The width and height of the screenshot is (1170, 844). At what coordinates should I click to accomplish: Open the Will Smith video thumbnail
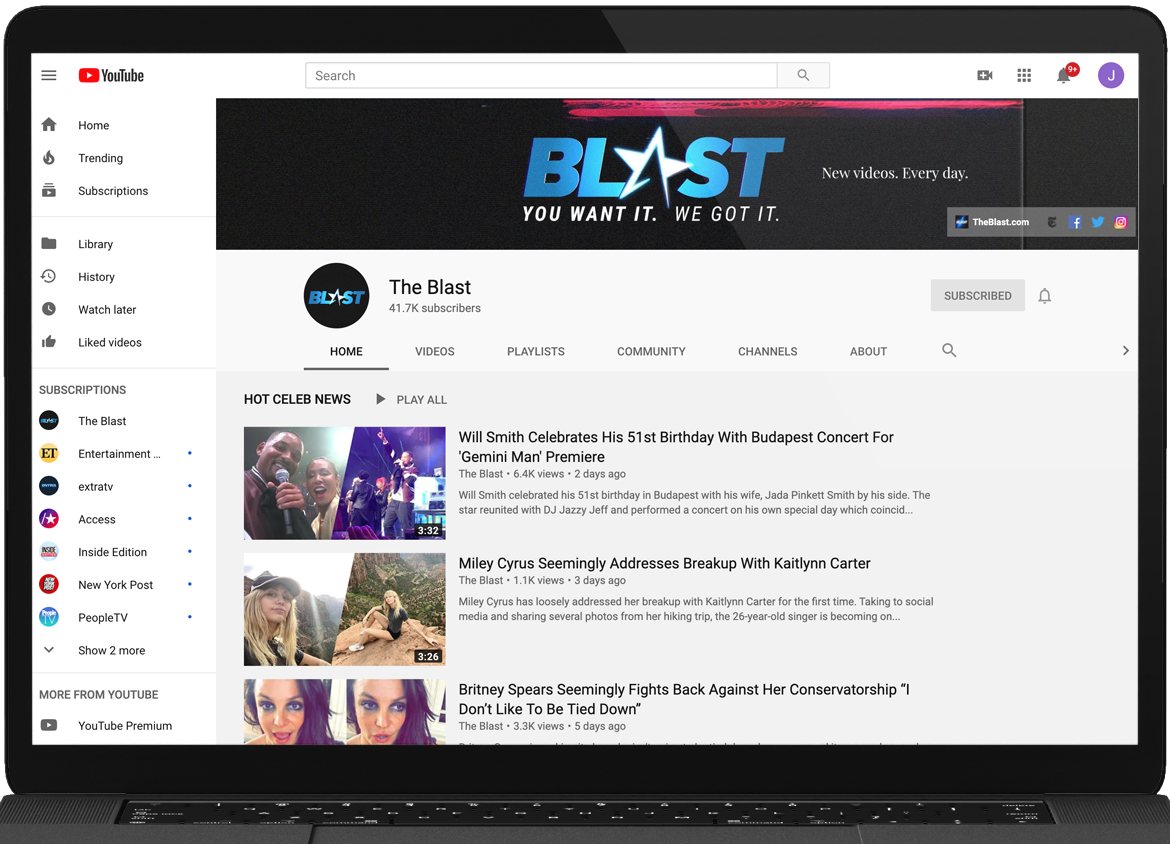345,483
